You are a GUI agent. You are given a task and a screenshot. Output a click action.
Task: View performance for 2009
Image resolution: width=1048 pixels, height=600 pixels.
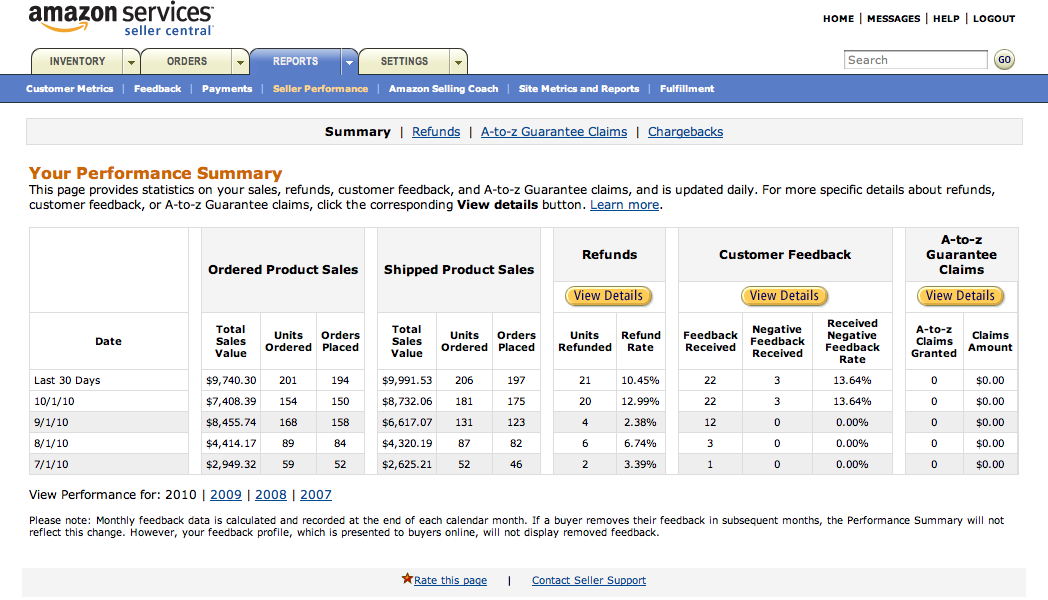pyautogui.click(x=226, y=495)
